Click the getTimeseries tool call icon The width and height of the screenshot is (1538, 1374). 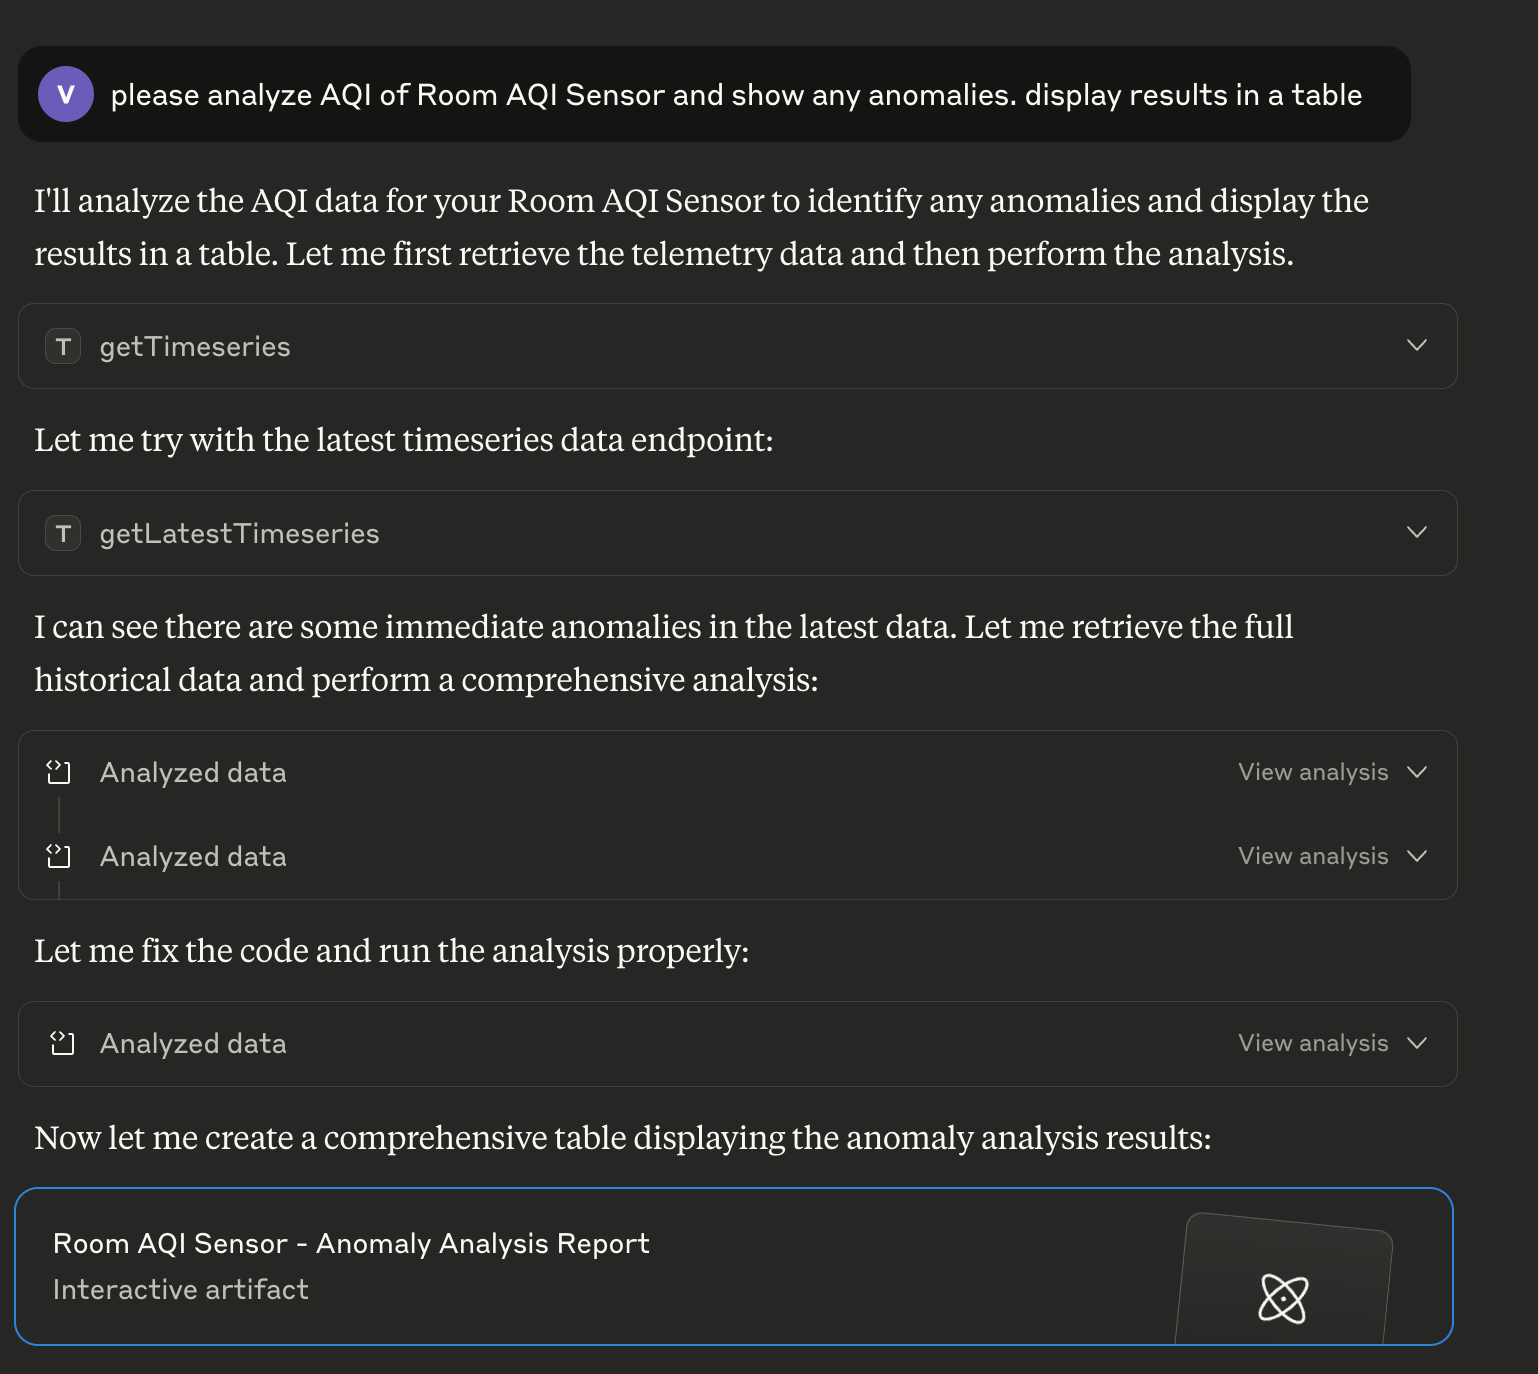62,346
